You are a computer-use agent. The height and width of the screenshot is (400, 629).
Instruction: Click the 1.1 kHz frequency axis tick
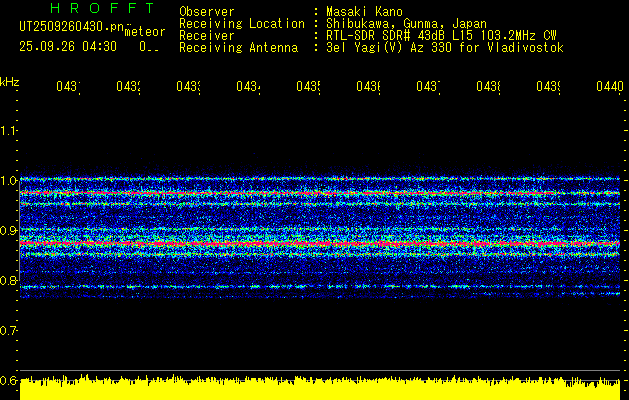(x=10, y=130)
